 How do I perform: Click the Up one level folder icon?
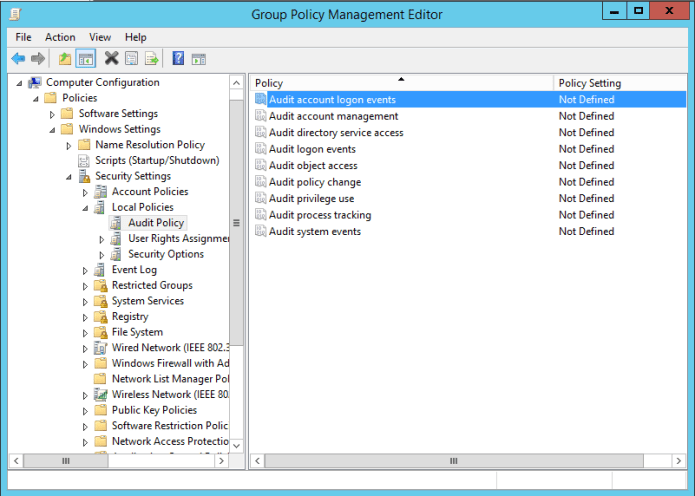tap(66, 59)
